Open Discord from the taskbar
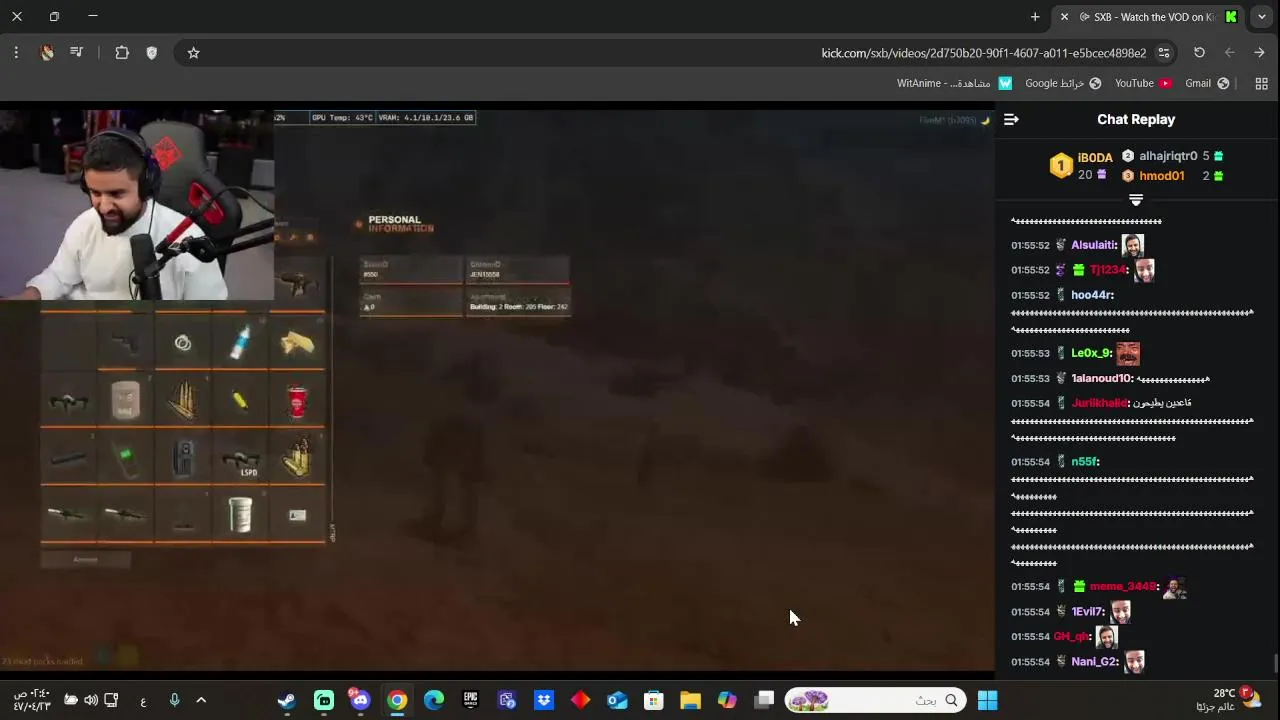 point(360,700)
